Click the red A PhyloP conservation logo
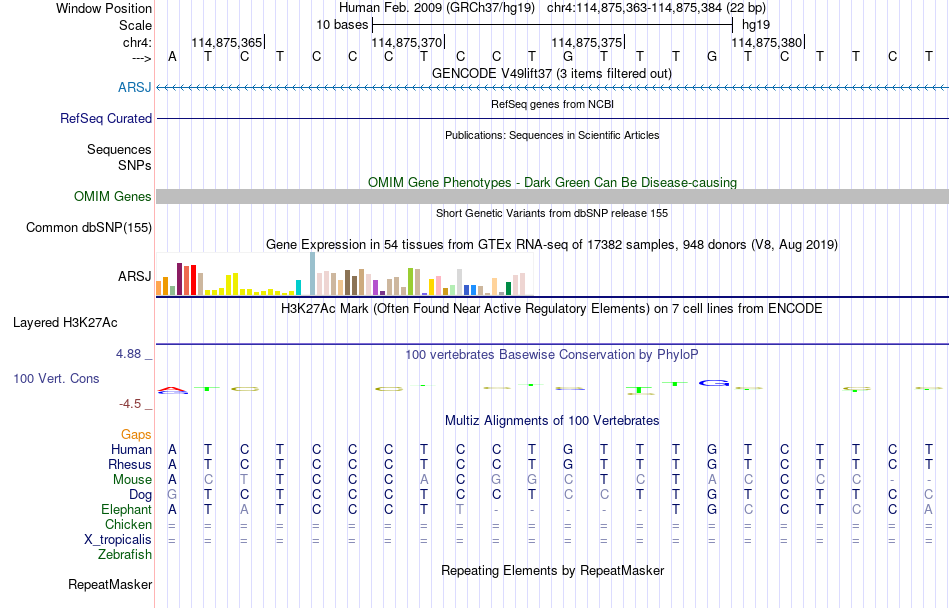950x608 pixels. (173, 390)
